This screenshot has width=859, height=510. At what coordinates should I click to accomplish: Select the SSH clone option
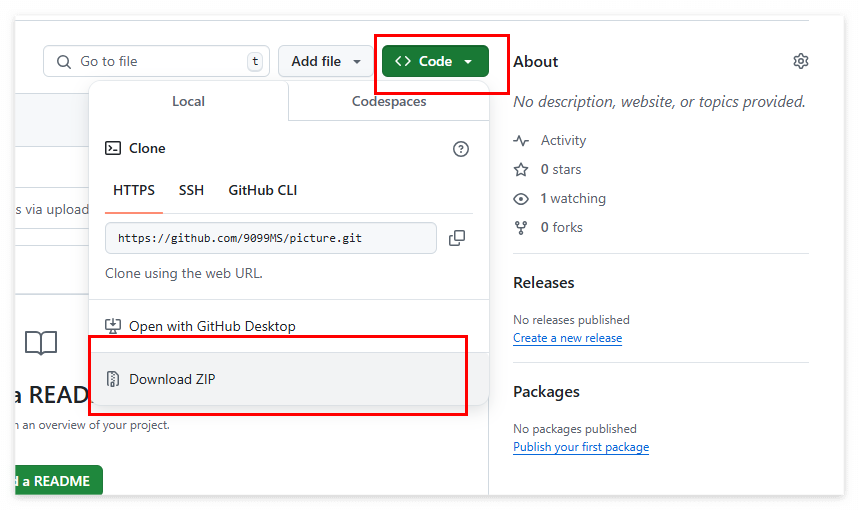point(191,190)
